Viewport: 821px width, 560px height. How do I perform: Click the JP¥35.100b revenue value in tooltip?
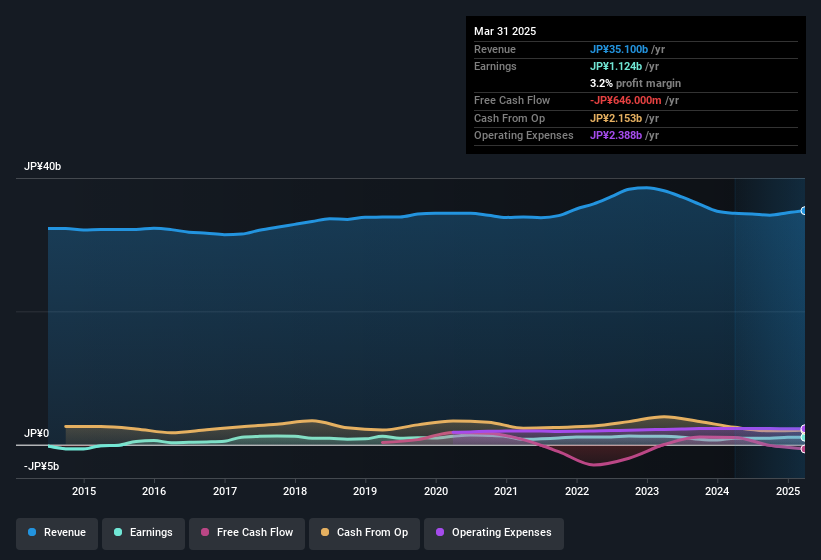[619, 49]
